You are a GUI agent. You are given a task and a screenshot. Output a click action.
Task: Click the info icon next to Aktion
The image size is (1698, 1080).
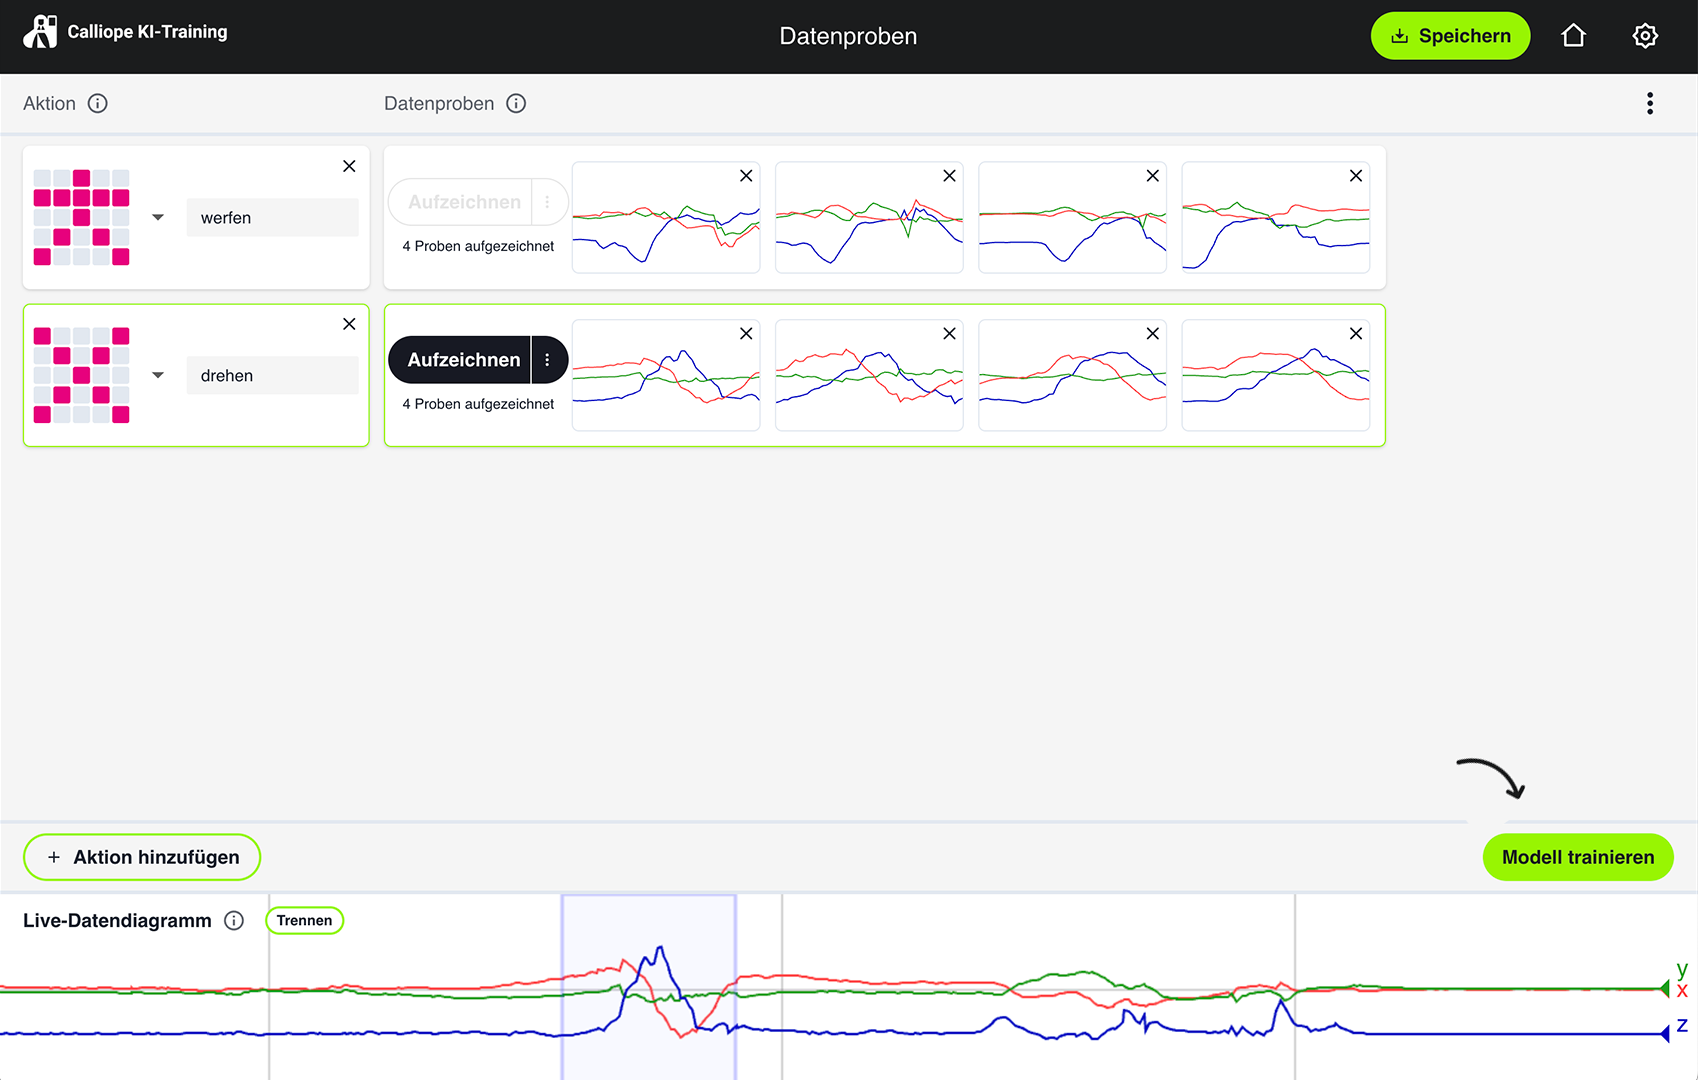[x=97, y=104]
